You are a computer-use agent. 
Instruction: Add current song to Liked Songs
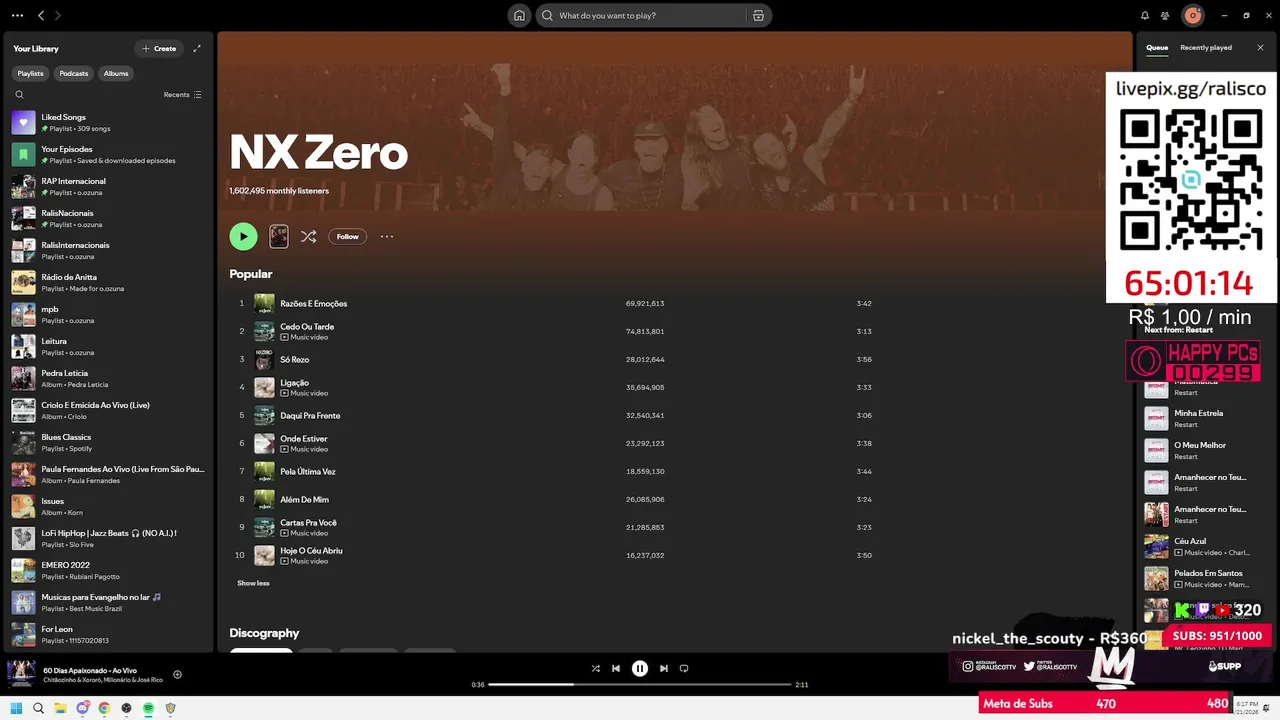[x=177, y=674]
